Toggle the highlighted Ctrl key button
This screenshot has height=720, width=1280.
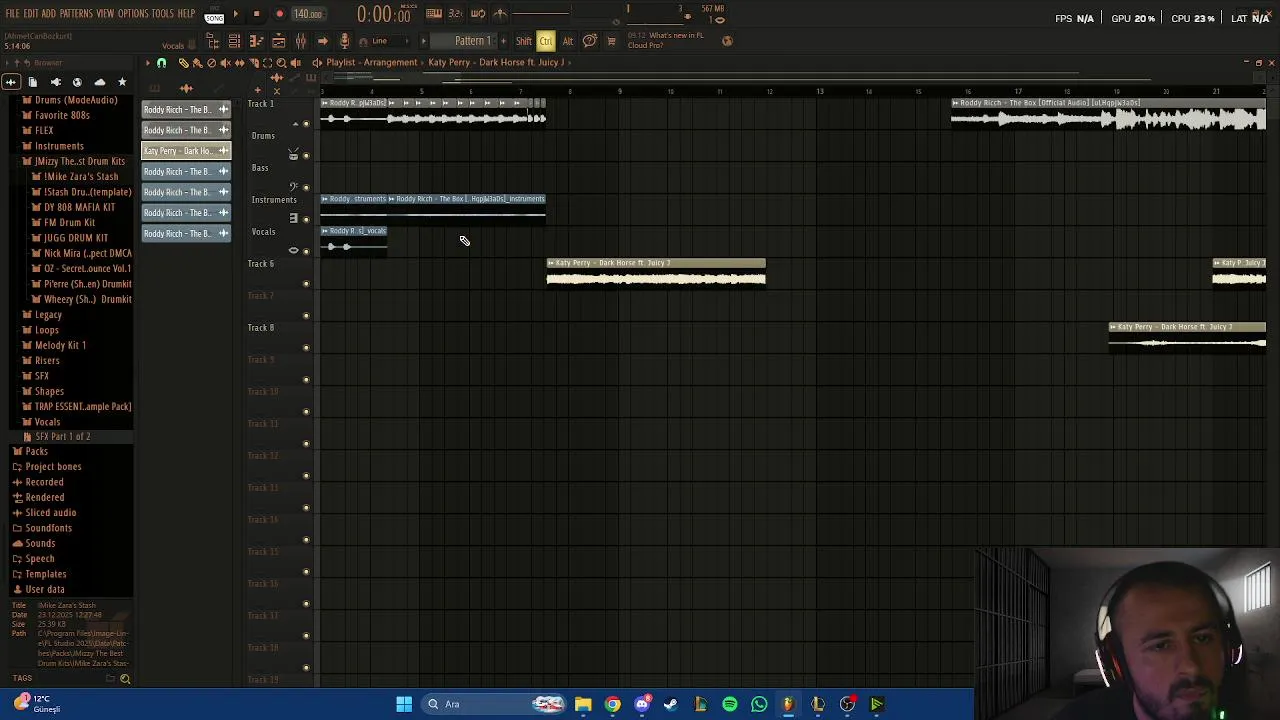click(546, 41)
